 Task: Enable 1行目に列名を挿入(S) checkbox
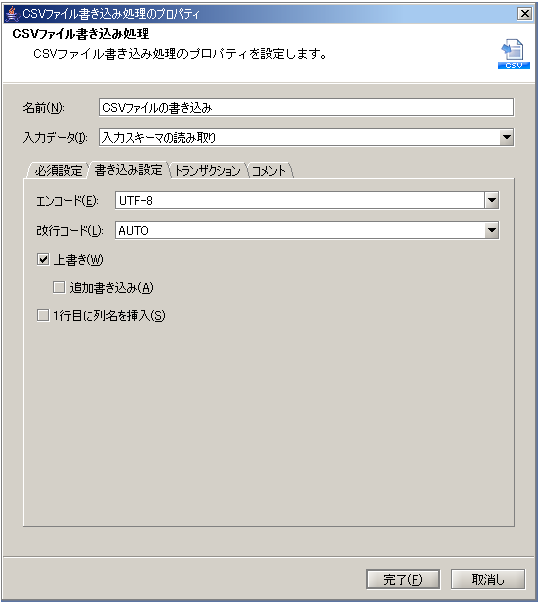pos(43,315)
